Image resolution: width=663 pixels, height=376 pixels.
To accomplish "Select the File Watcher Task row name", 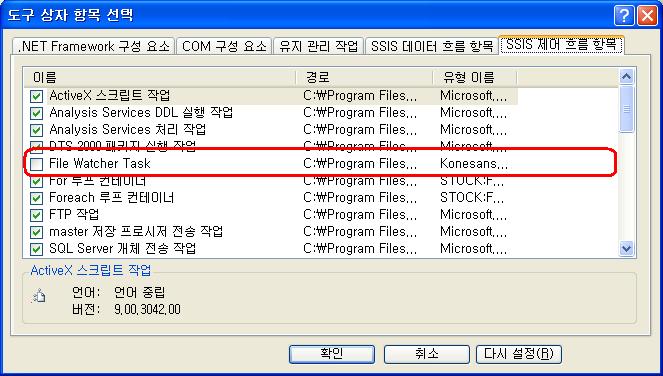I will [x=100, y=163].
